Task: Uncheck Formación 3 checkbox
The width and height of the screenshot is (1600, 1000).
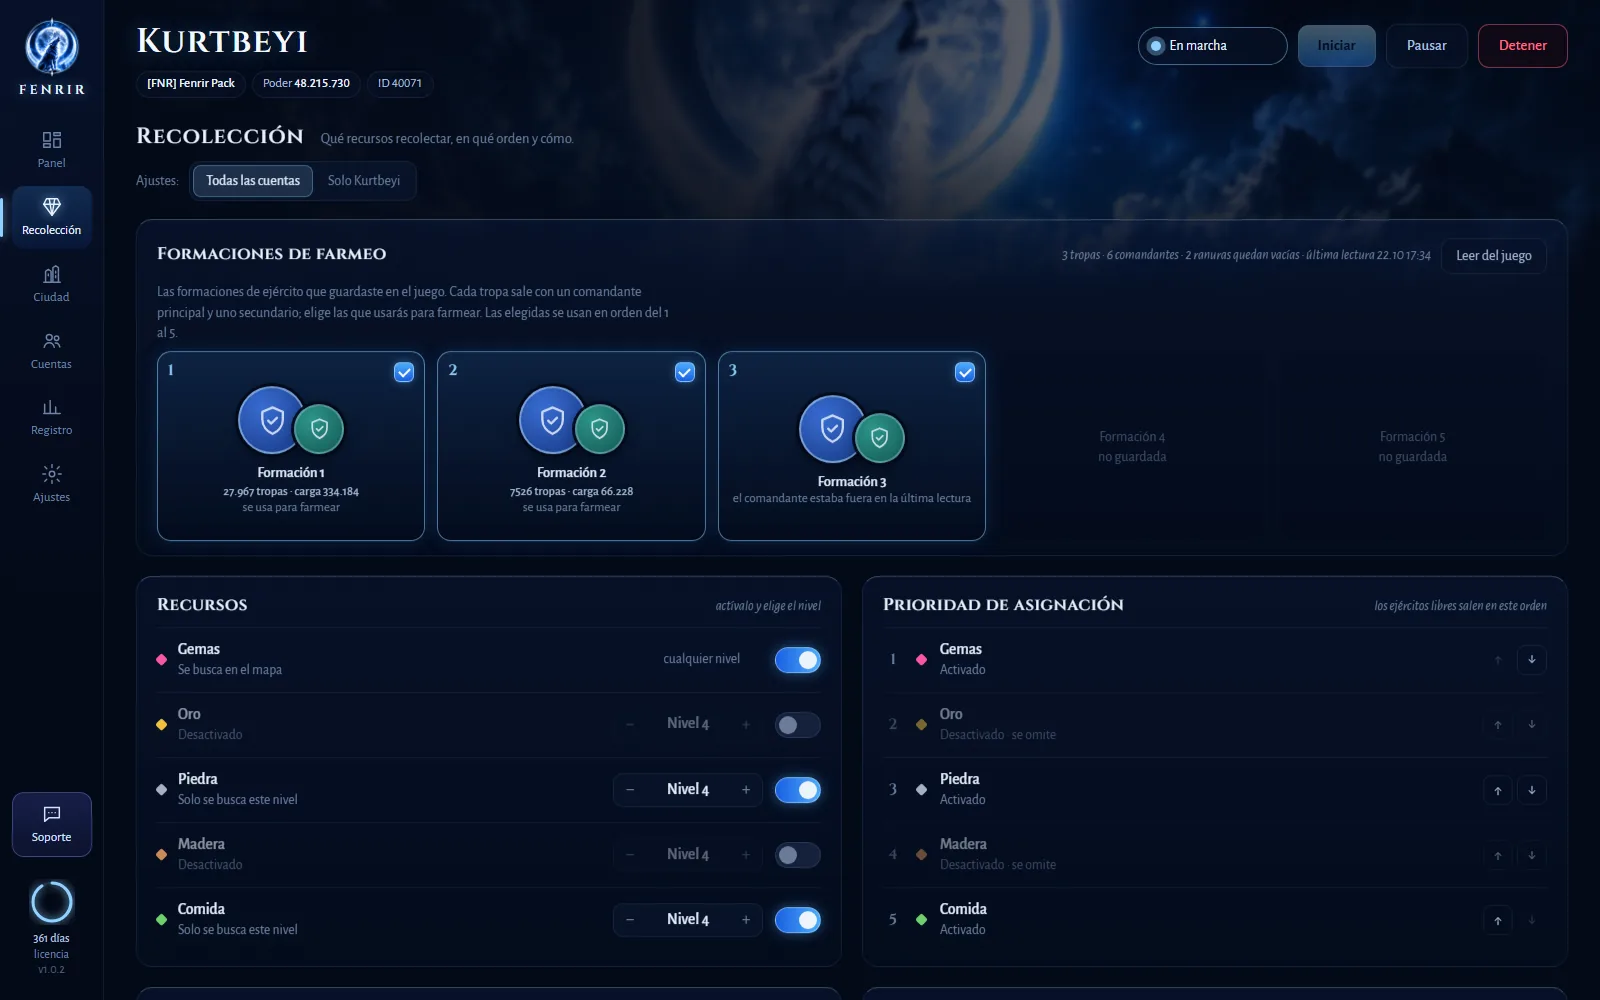Action: (x=965, y=372)
